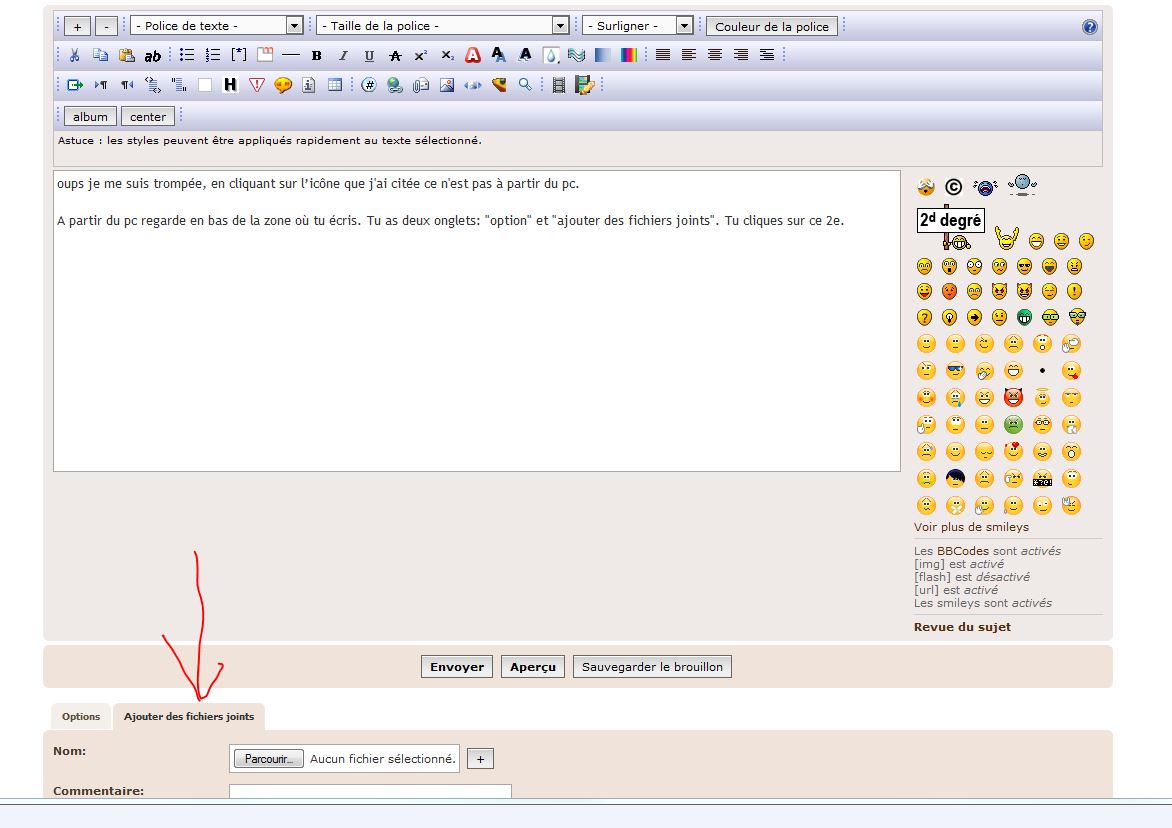This screenshot has width=1172, height=828.
Task: Click the blue gradient fade icon
Action: [602, 55]
